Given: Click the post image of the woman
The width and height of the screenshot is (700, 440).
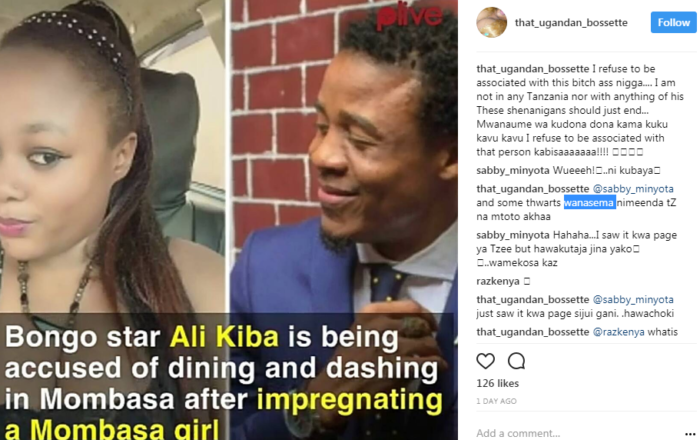Looking at the screenshot, I should coord(114,156).
